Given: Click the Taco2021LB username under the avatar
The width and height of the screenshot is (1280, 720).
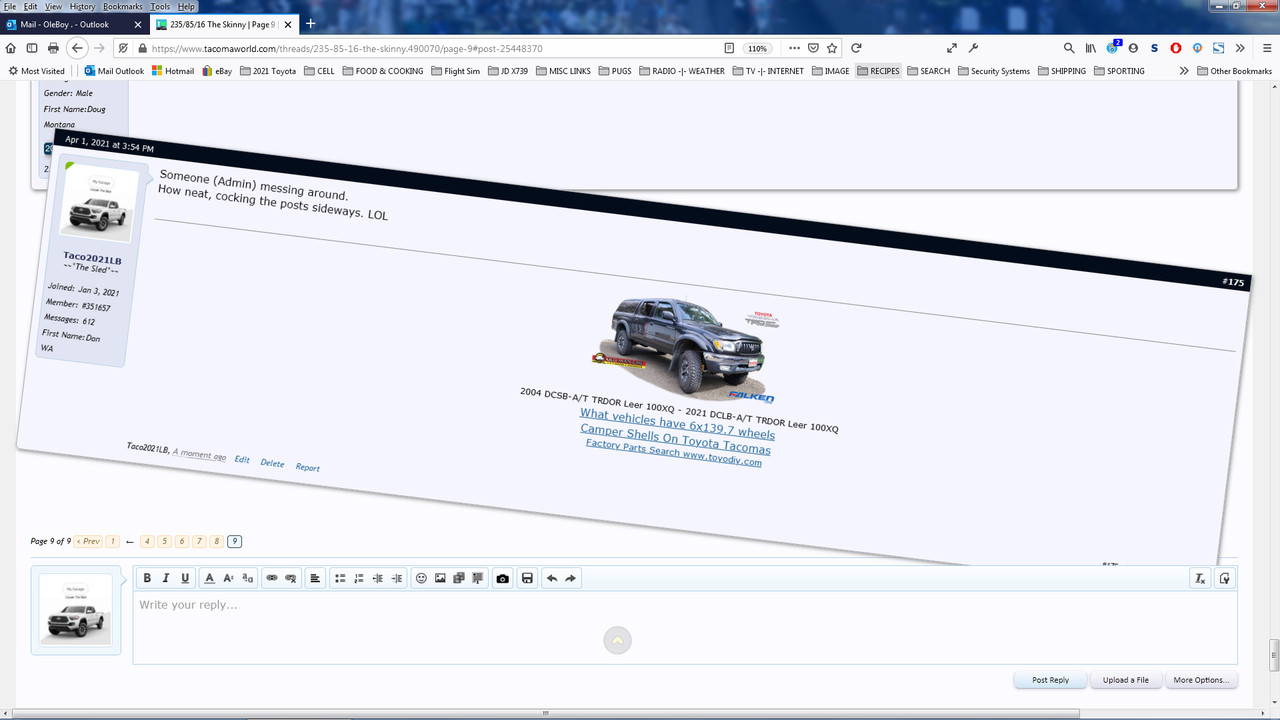Looking at the screenshot, I should coord(92,258).
